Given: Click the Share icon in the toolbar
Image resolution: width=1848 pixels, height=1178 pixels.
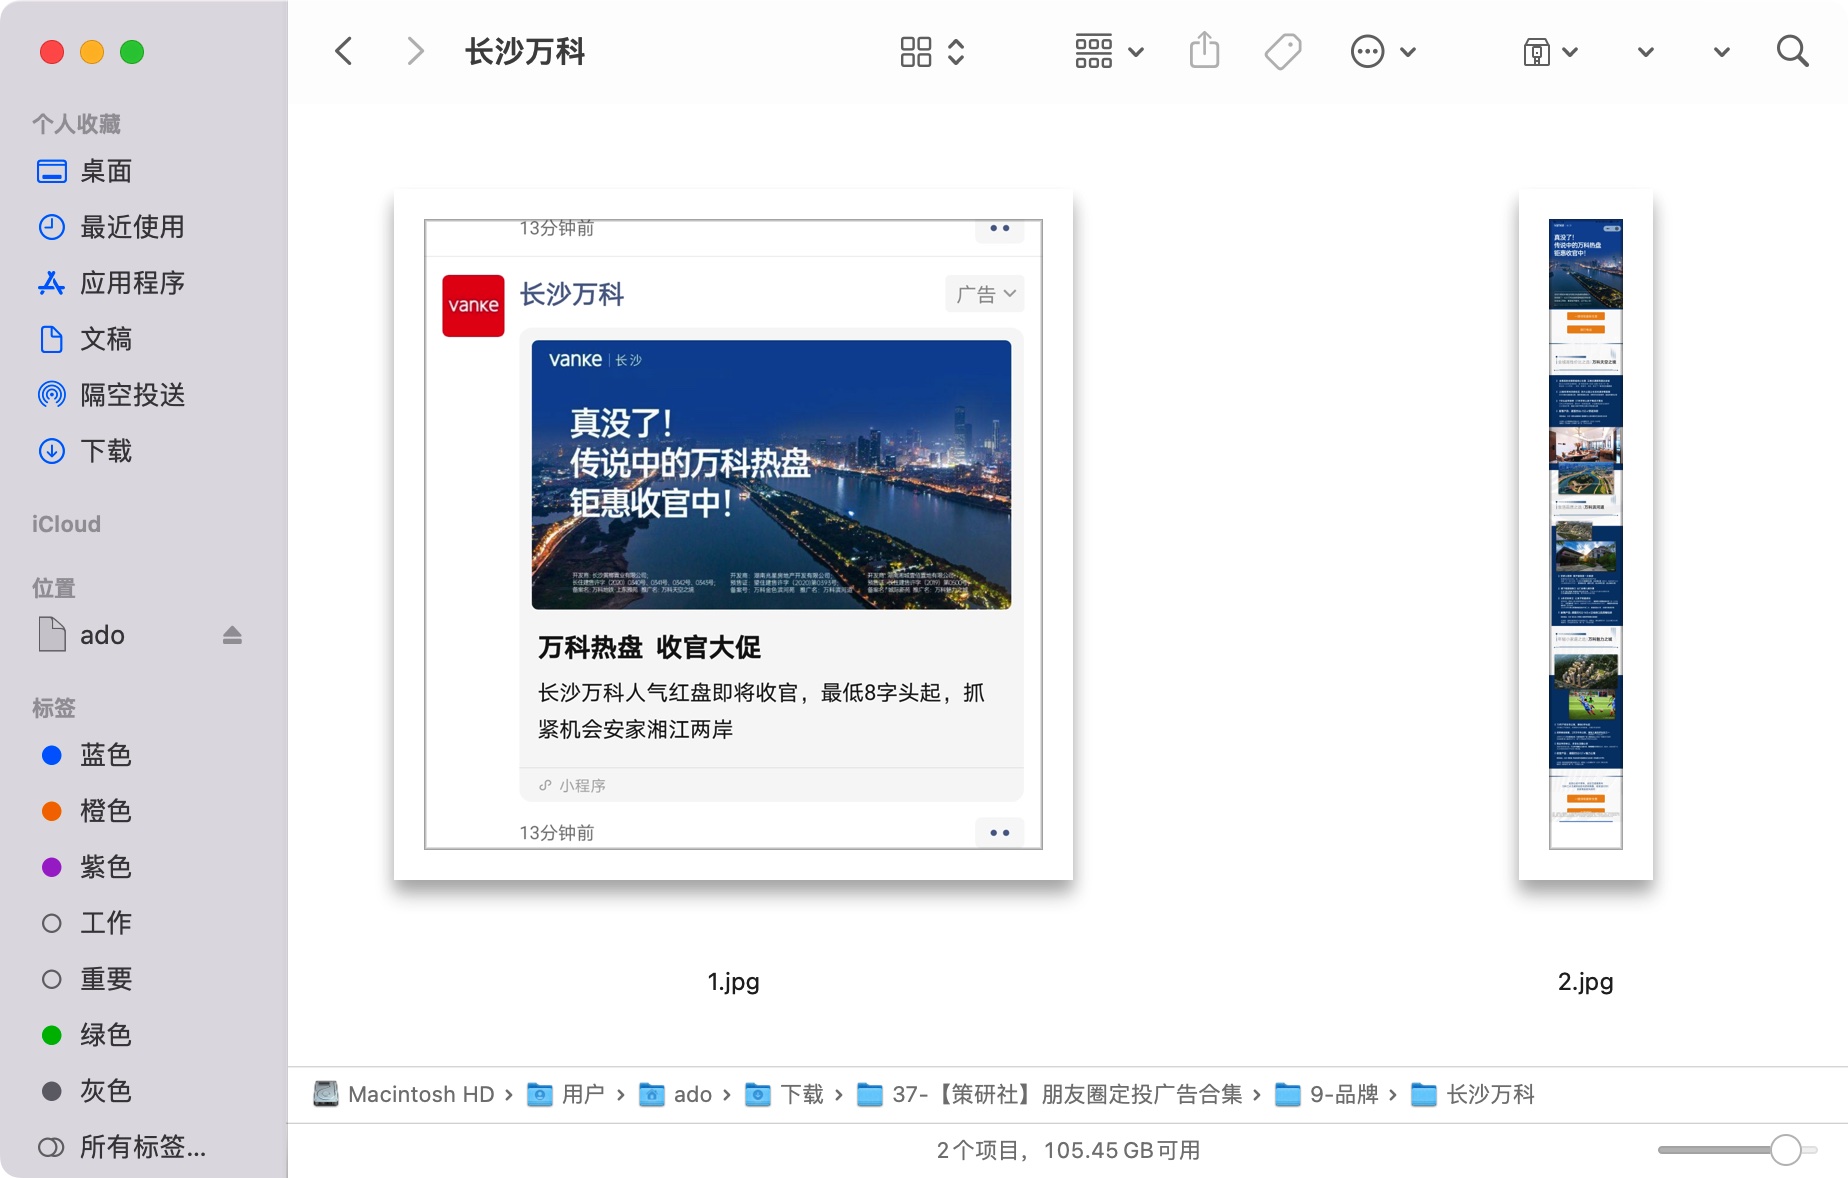Looking at the screenshot, I should pyautogui.click(x=1205, y=51).
